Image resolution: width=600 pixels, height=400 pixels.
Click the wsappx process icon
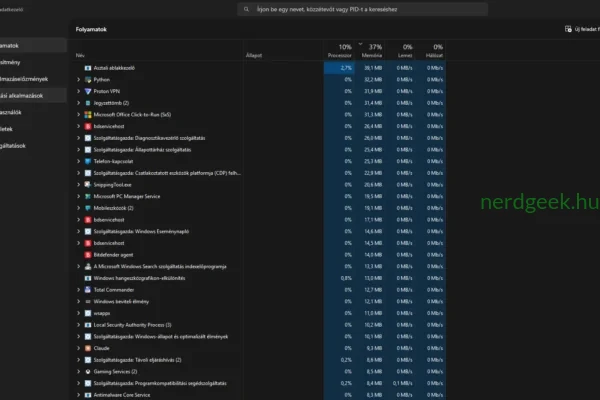88,313
